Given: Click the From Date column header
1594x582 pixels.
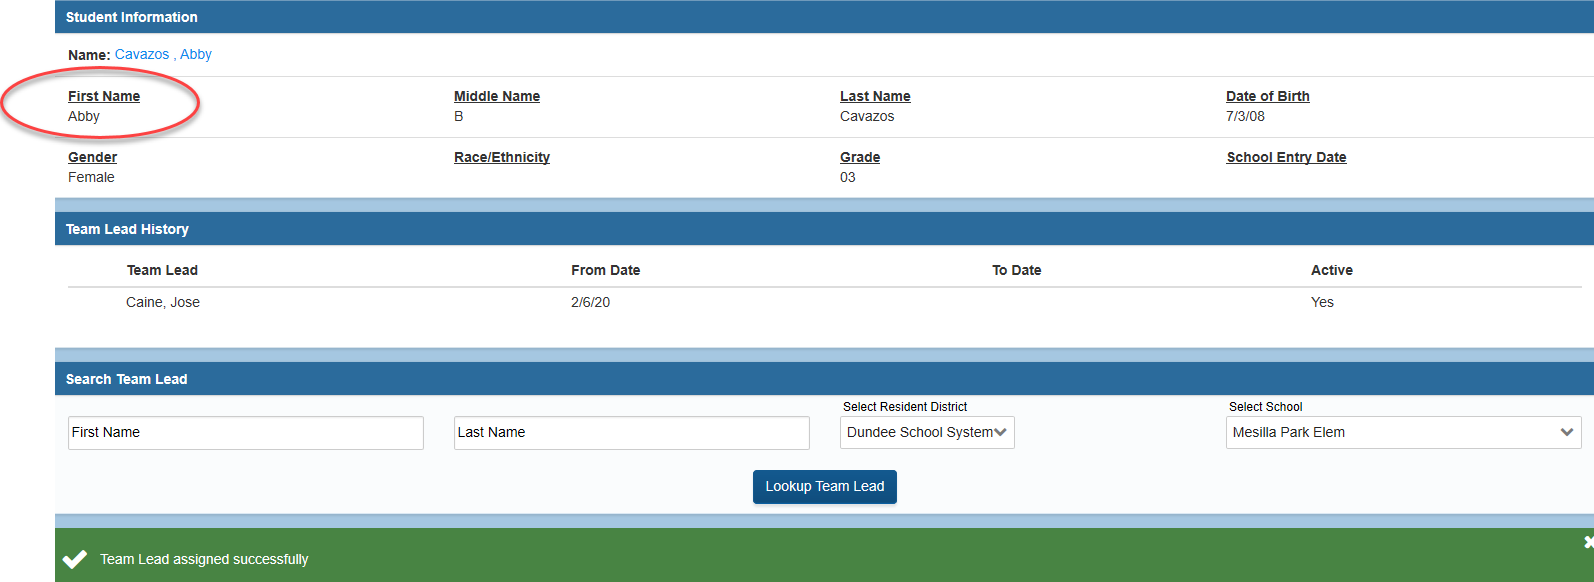Looking at the screenshot, I should click(605, 270).
